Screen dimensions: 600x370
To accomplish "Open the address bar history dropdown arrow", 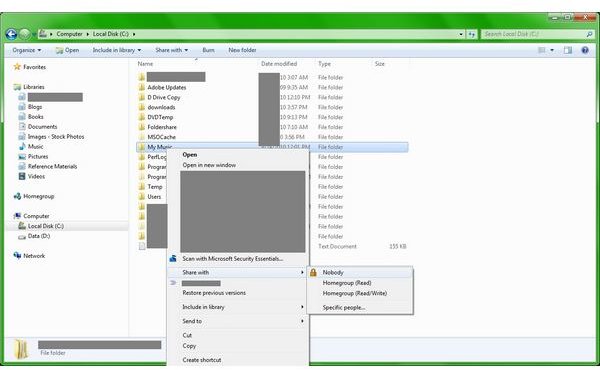I will pyautogui.click(x=461, y=34).
